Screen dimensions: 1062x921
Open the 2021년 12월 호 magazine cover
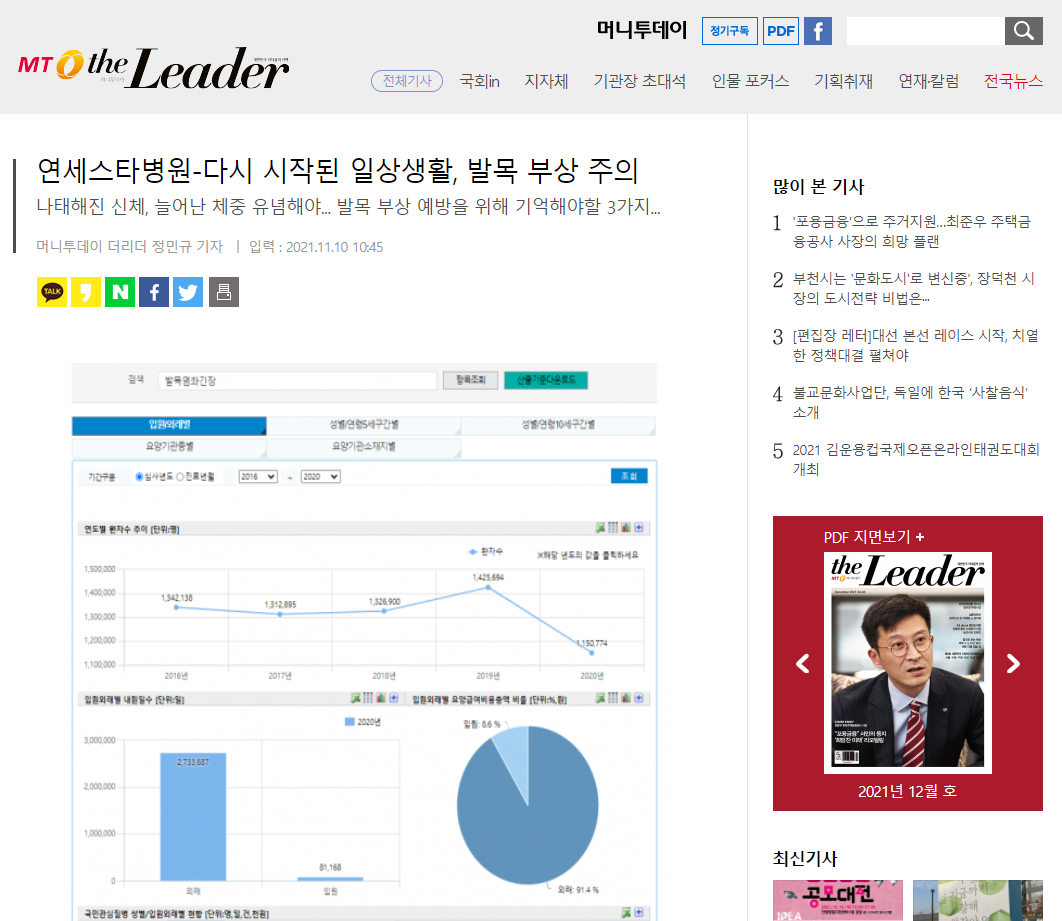pos(908,663)
